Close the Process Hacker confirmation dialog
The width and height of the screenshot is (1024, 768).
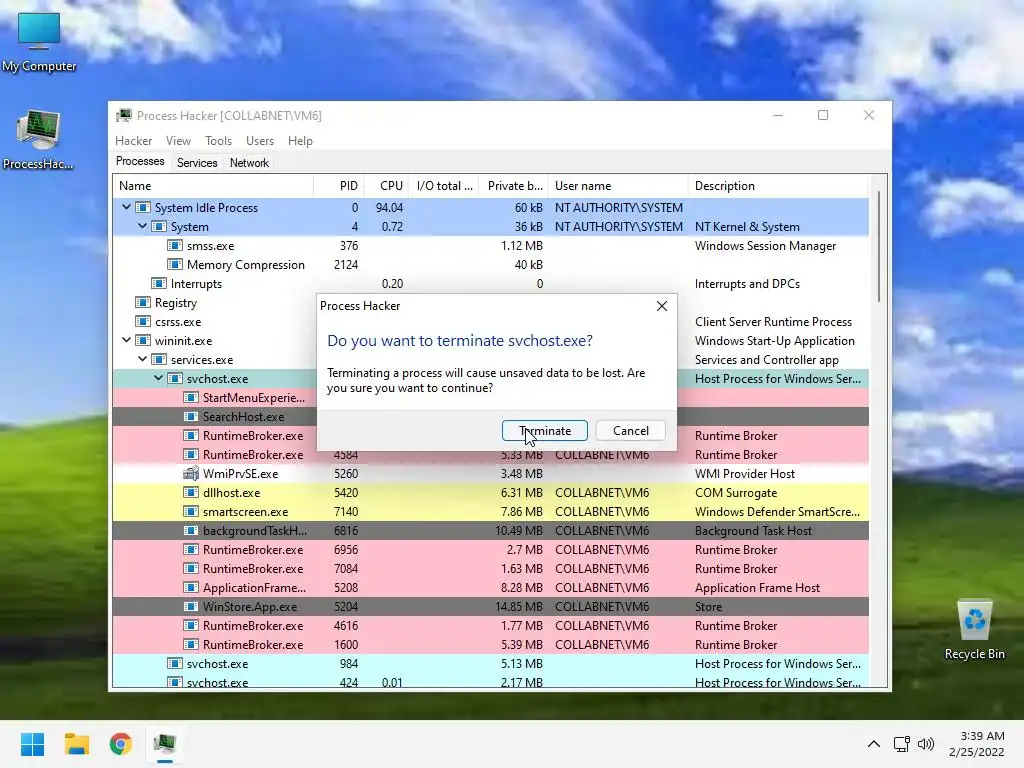[x=662, y=306]
